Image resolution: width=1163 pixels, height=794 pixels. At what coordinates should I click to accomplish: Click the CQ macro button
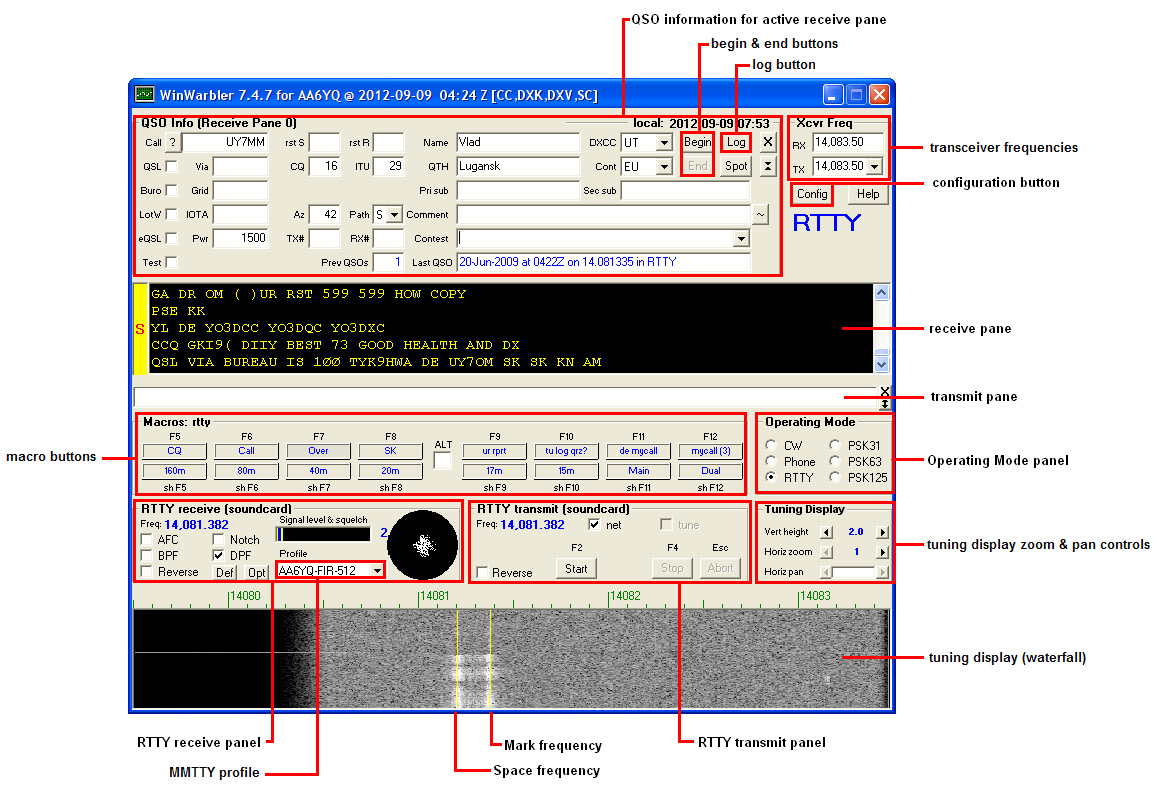tap(174, 451)
